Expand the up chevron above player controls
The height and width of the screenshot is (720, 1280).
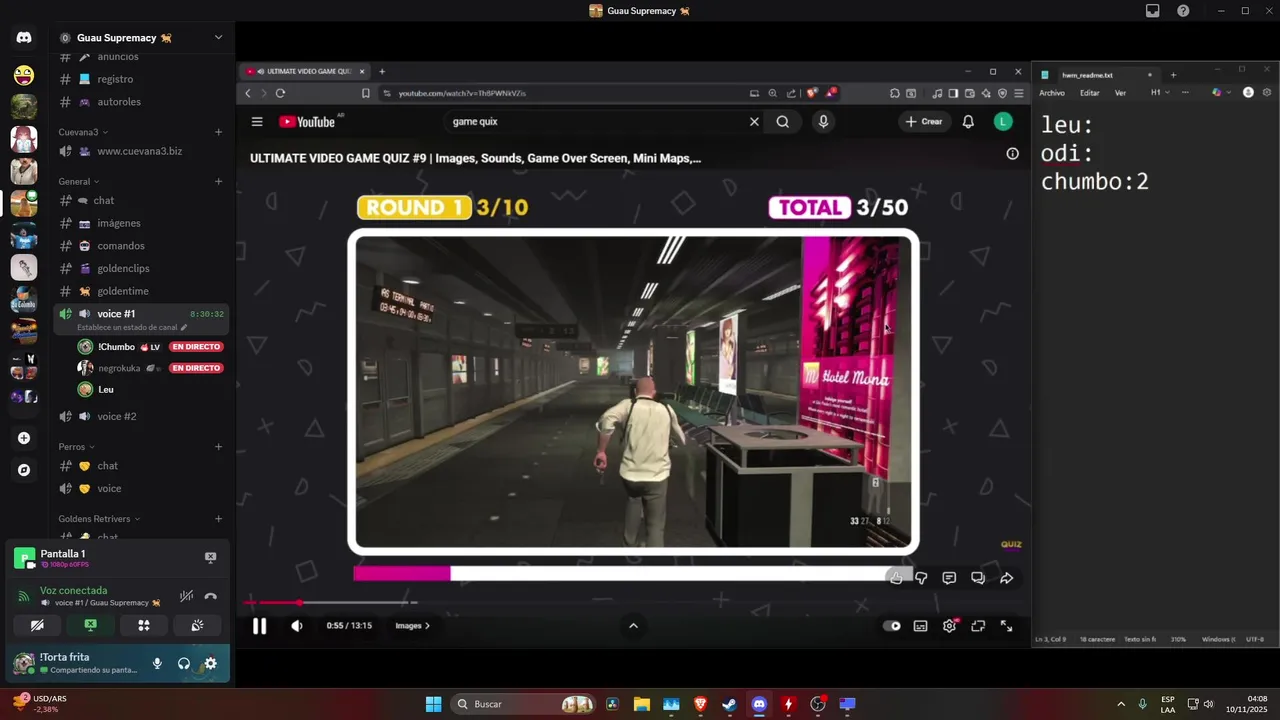633,626
